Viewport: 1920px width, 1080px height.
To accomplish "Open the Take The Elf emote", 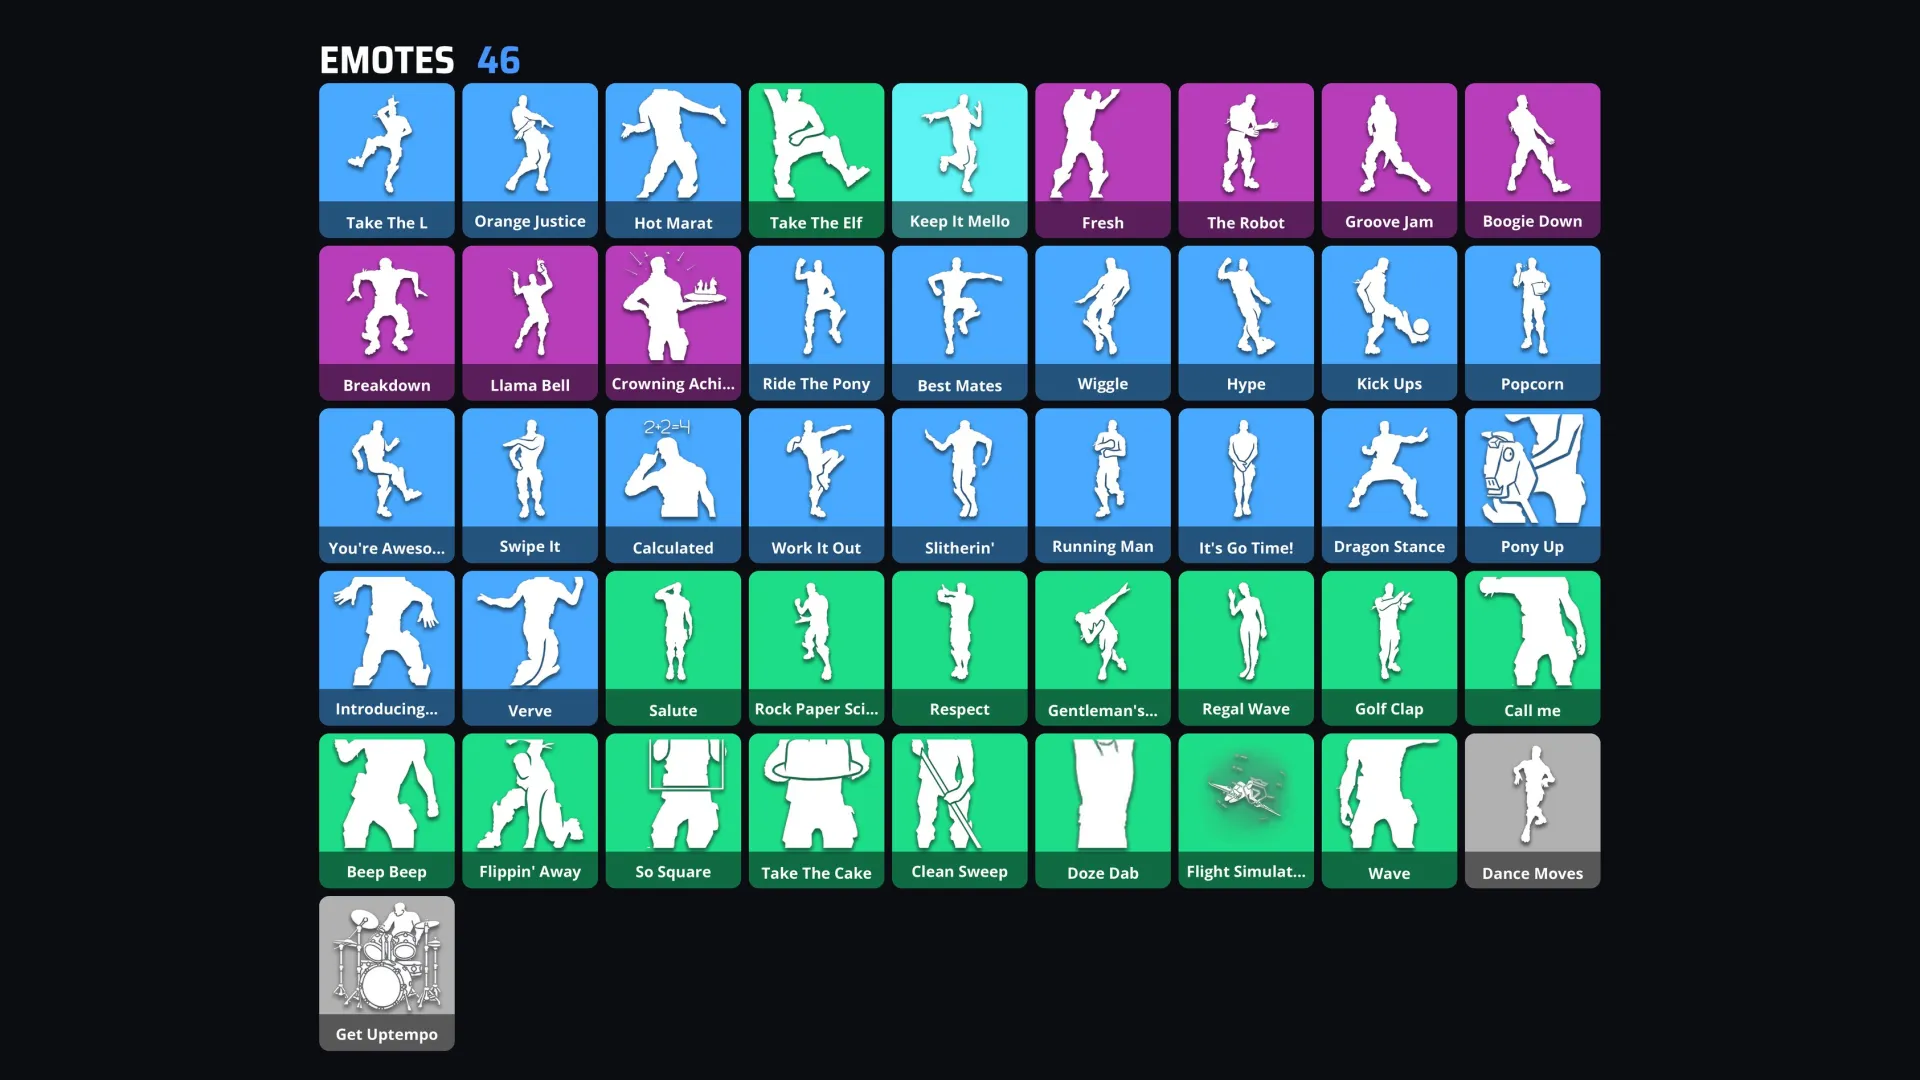I will point(816,160).
